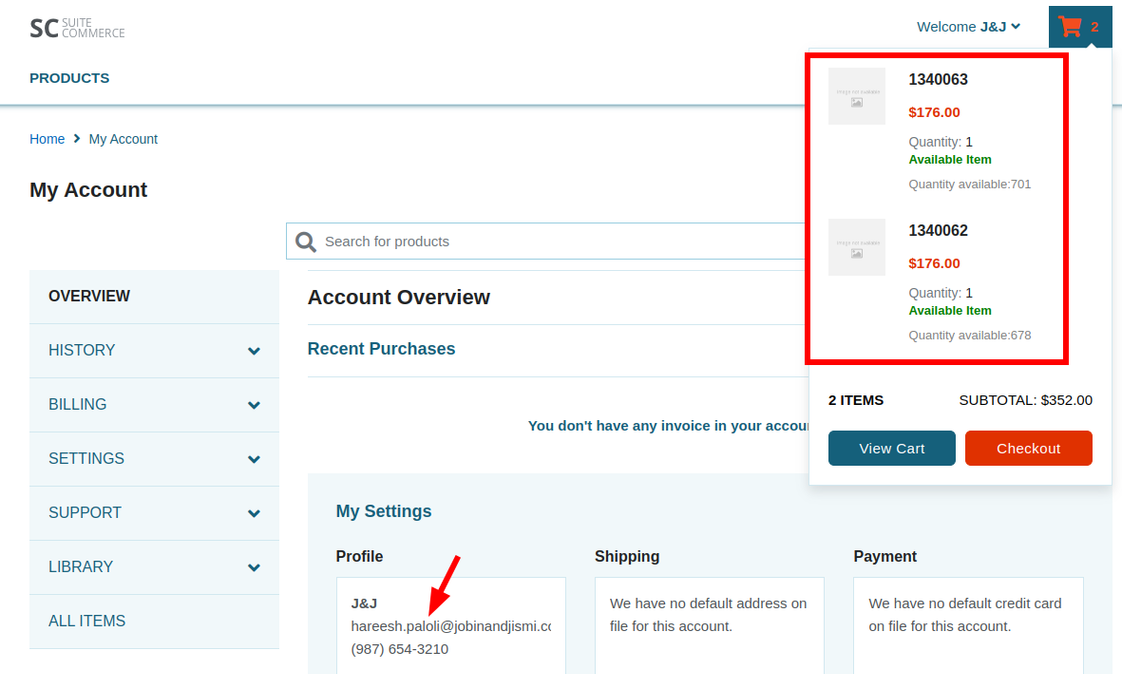Image resolution: width=1122 pixels, height=674 pixels.
Task: Click cart item title 1340063
Action: click(938, 80)
